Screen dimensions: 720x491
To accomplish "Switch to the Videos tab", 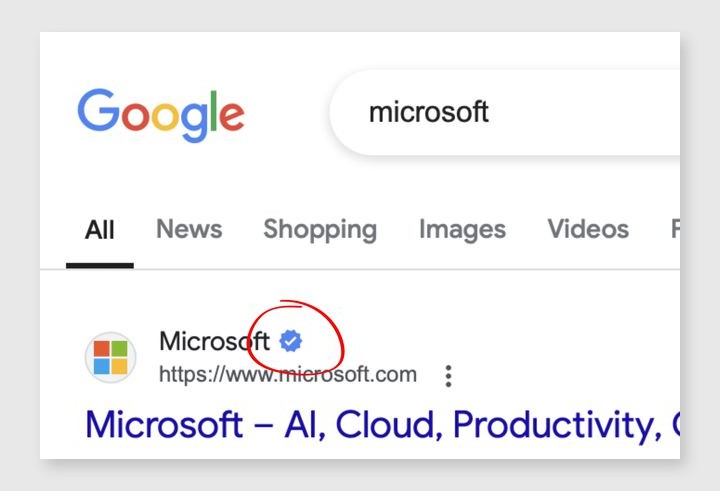I will (588, 229).
